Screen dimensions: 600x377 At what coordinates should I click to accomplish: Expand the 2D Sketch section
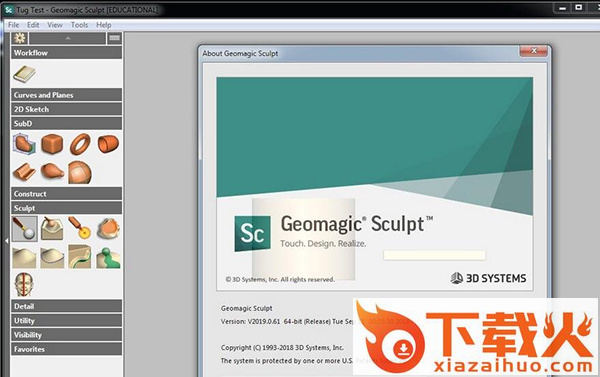tap(67, 109)
